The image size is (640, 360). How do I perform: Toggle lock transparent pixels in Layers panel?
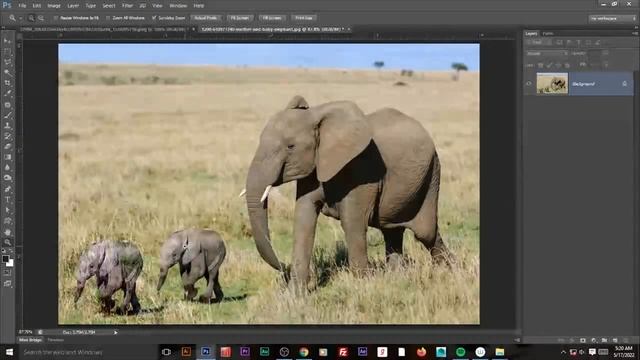540,65
